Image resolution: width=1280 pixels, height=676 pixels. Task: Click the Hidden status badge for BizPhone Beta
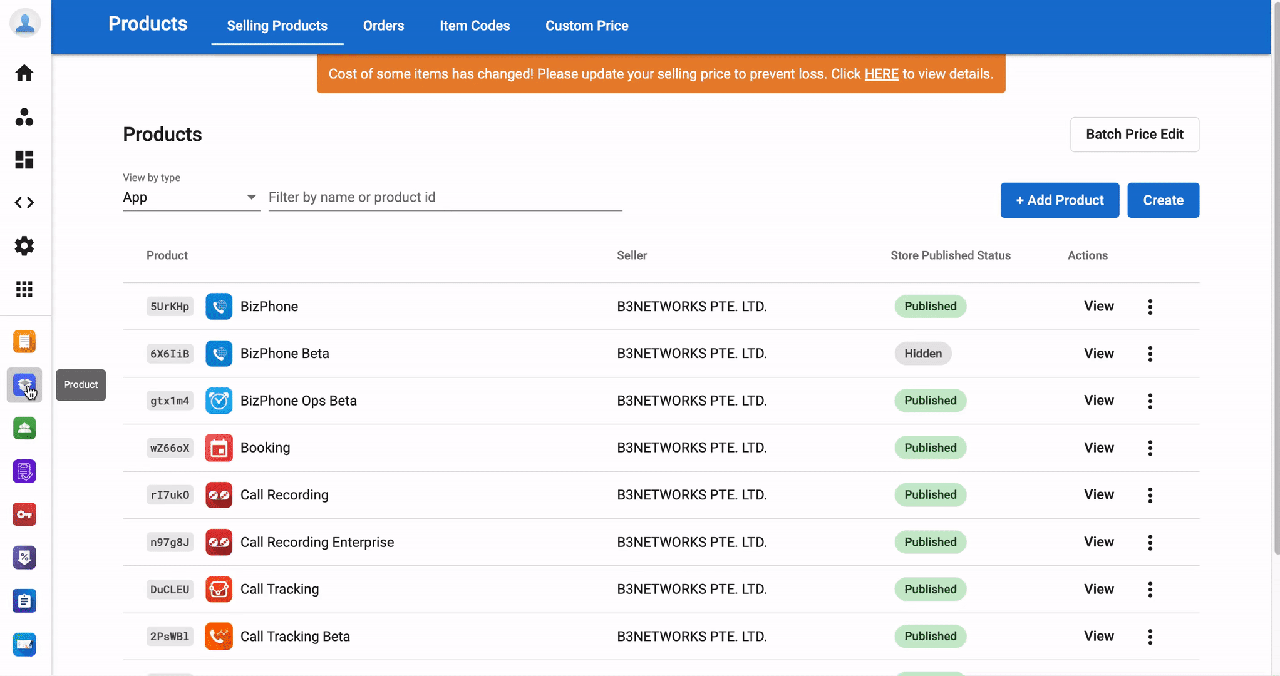coord(923,353)
